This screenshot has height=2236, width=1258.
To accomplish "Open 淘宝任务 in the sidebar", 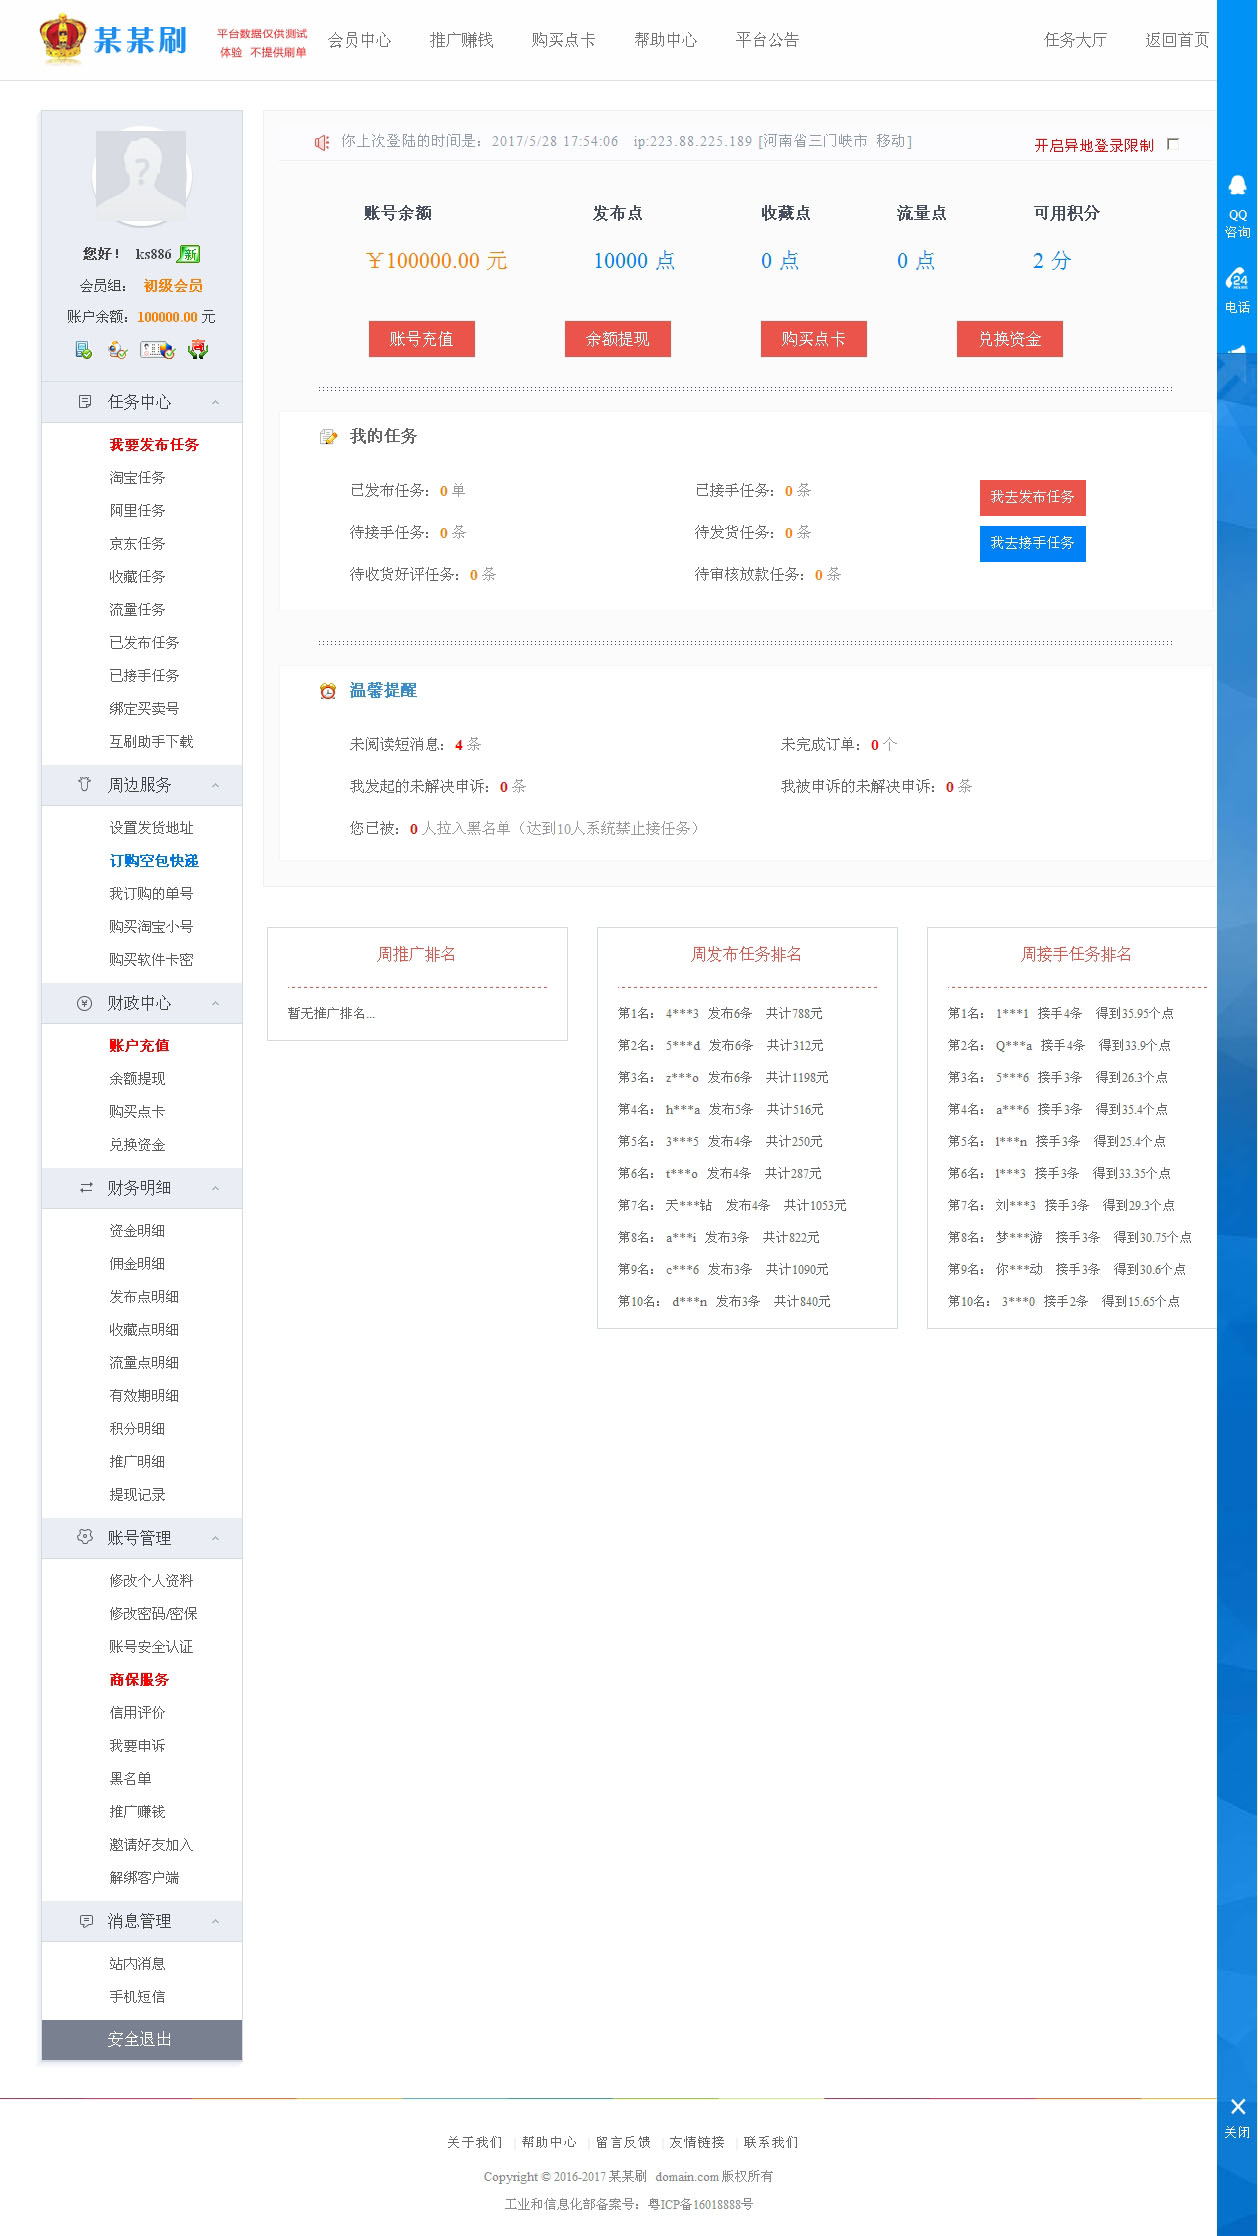I will (x=137, y=478).
